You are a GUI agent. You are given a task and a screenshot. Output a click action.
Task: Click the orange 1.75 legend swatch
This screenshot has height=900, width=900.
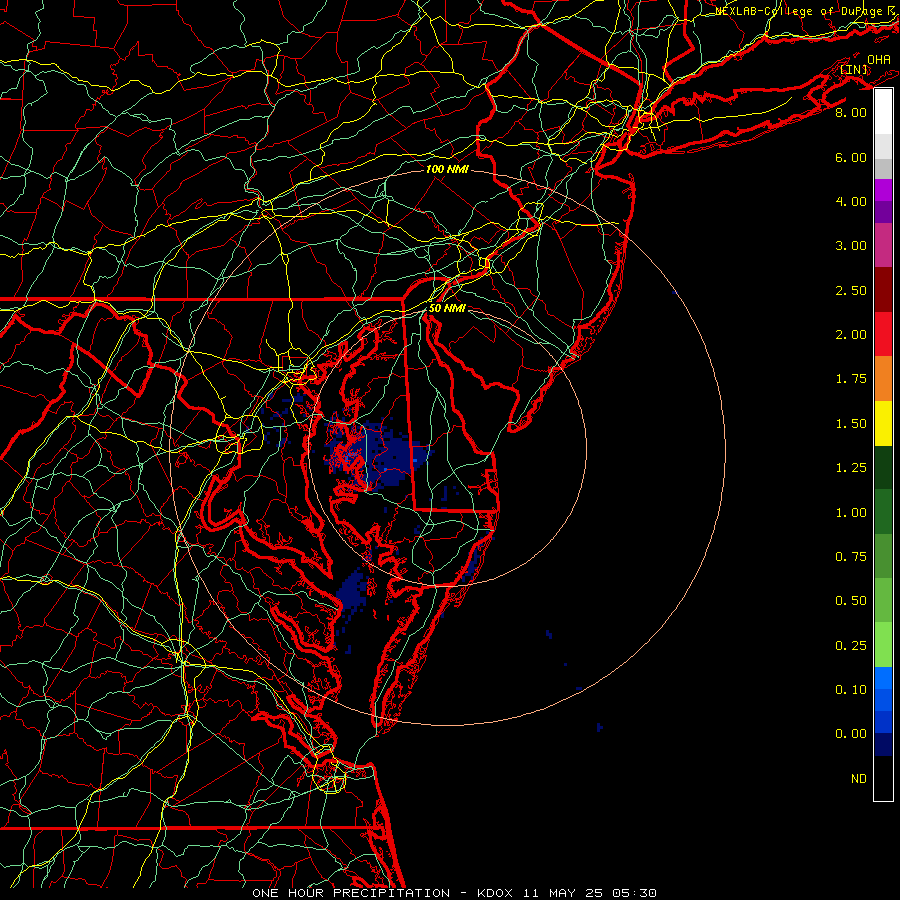[883, 379]
